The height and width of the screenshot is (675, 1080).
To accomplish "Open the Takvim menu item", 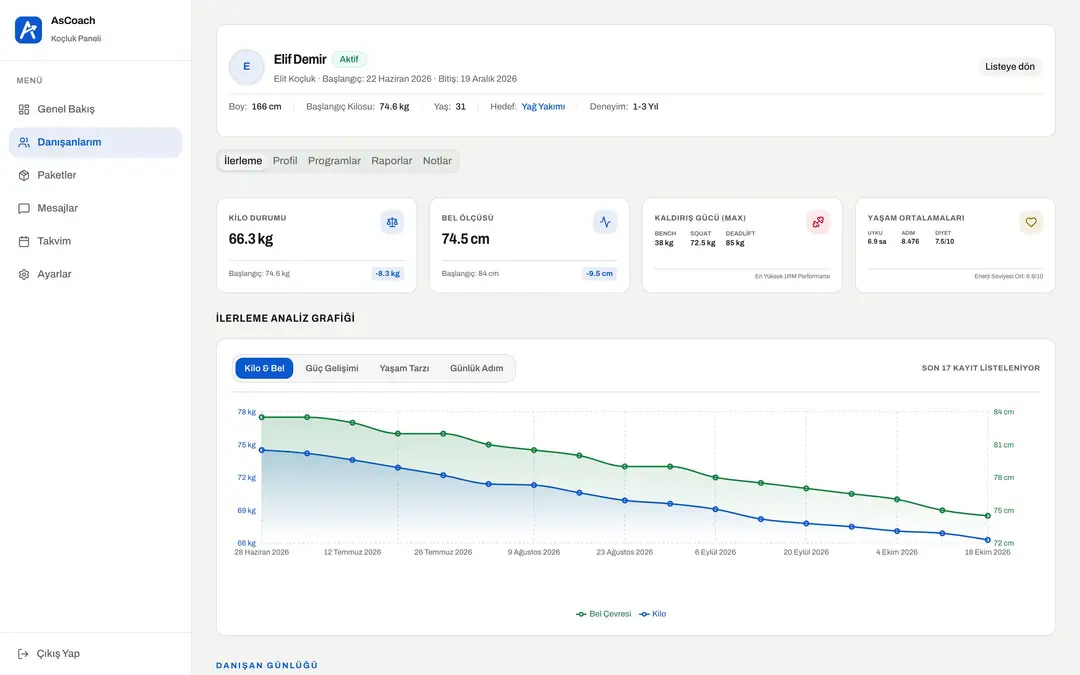I will click(x=96, y=241).
